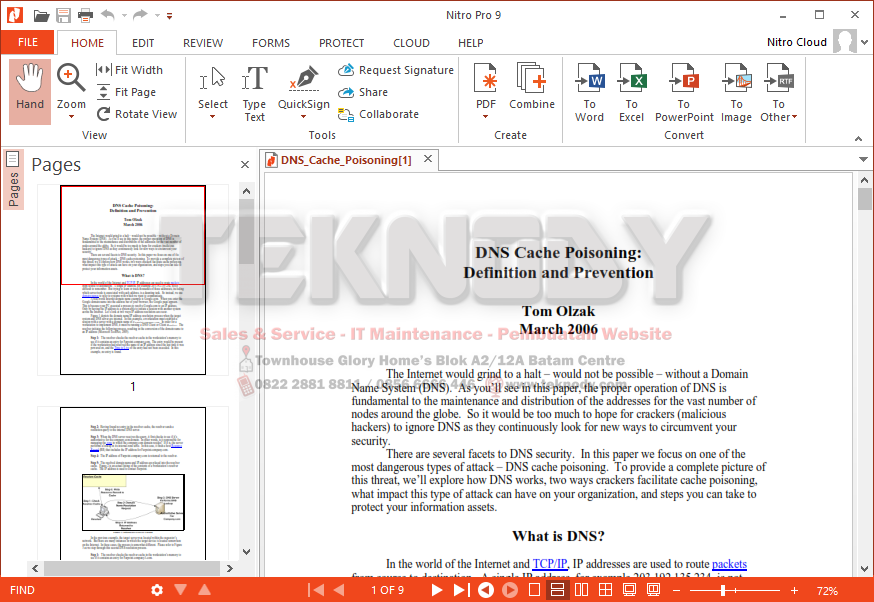This screenshot has width=874, height=602.
Task: Activate the Type Text tool
Action: pos(254,93)
